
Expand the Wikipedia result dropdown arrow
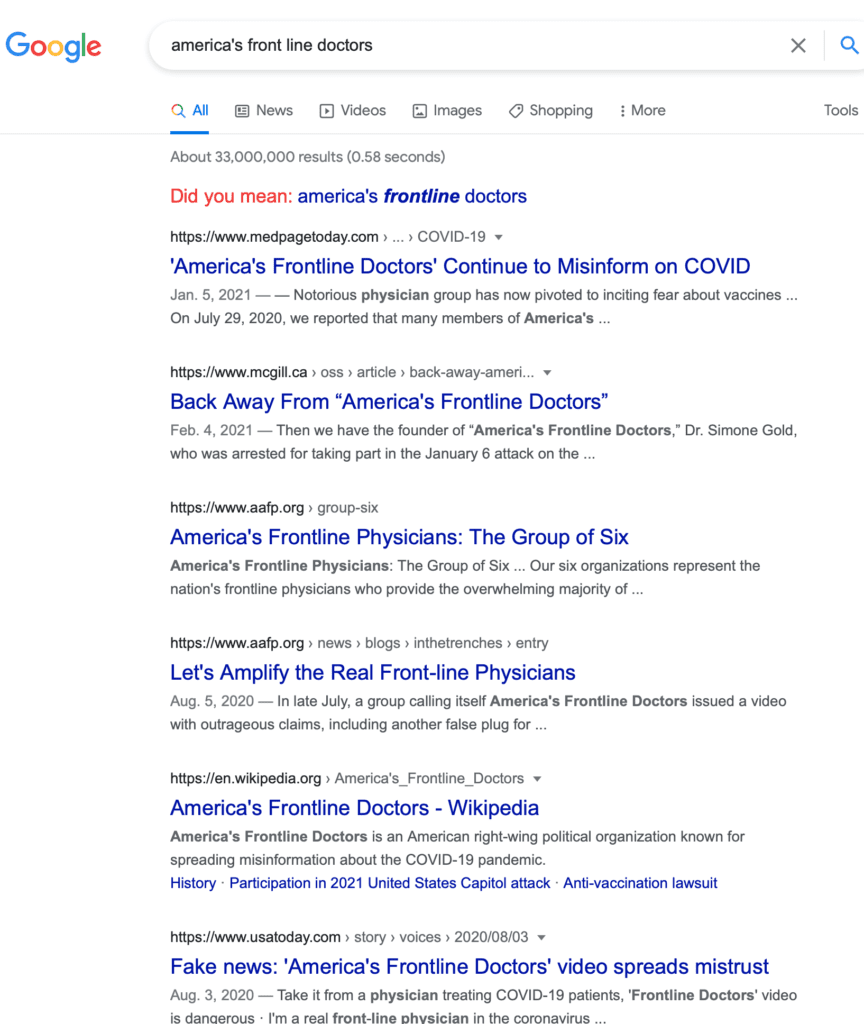pyautogui.click(x=537, y=778)
